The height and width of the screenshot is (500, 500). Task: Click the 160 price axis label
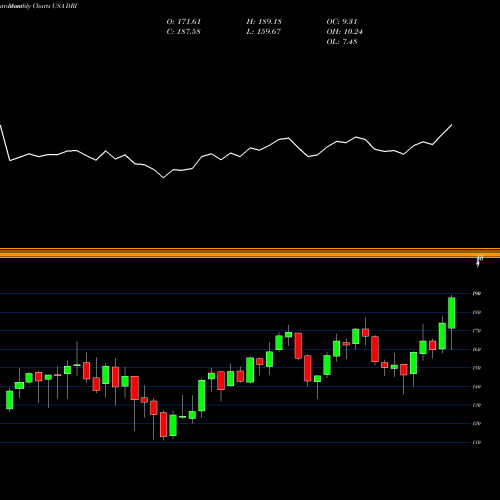tap(477, 350)
